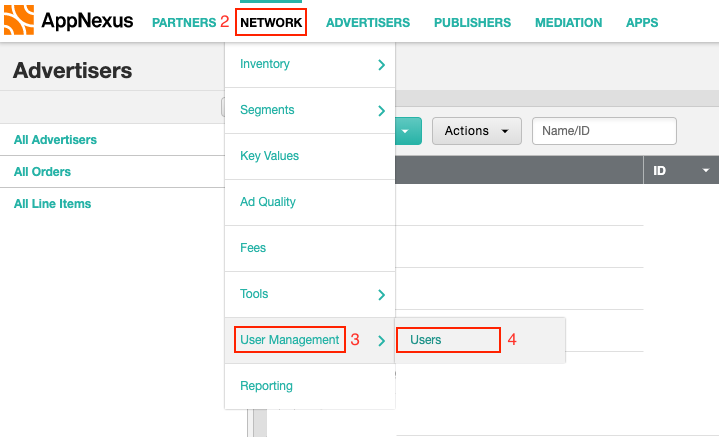Open the Apps tab

point(642,22)
